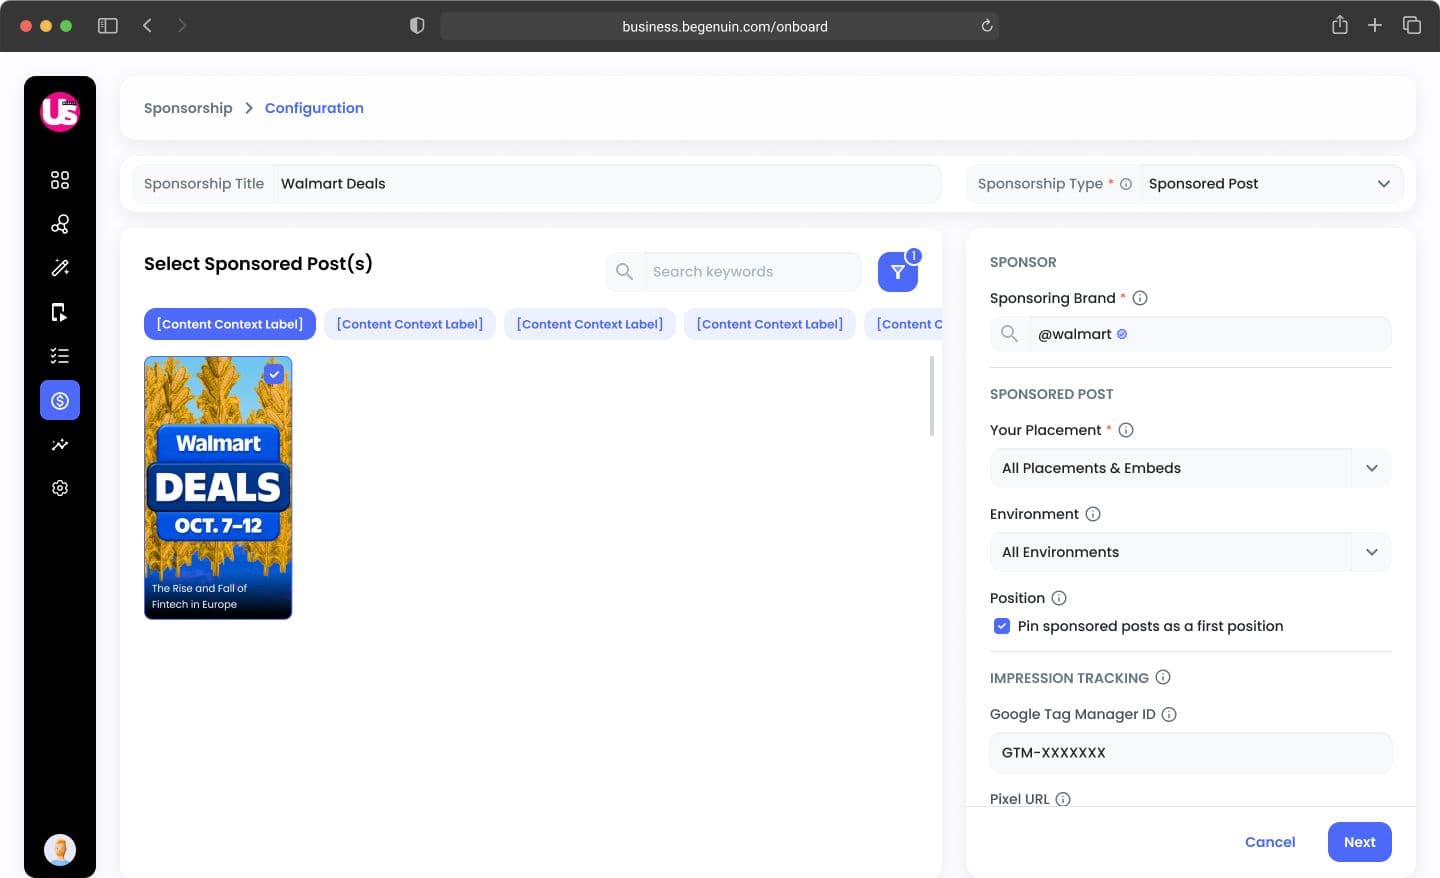Viewport: 1440px width, 878px height.
Task: Open the sponsorship dollar icon in sidebar
Action: tap(60, 400)
